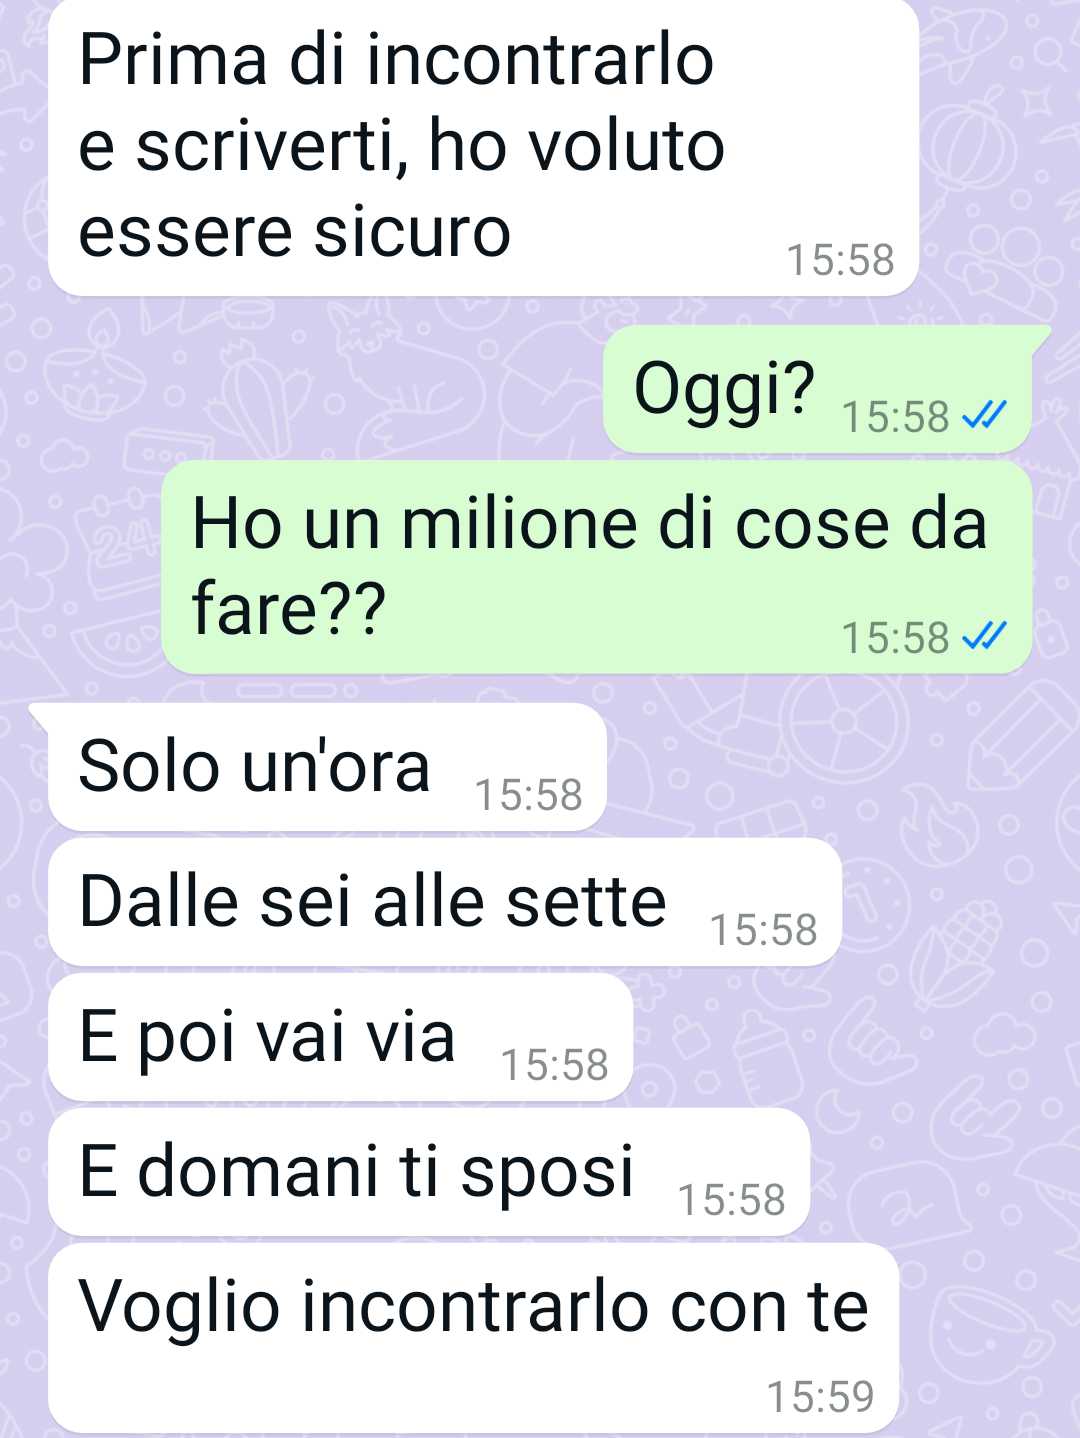Click the timestamp on 'Ho un milione di cose' message
1080x1438 pixels.
pyautogui.click(x=895, y=638)
